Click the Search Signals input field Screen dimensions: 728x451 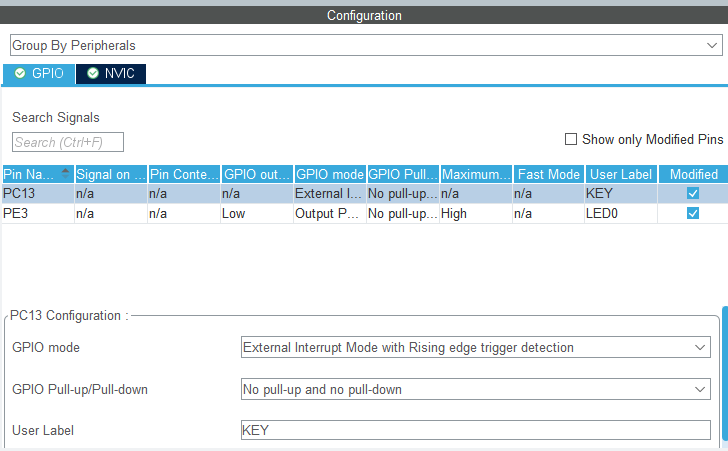click(x=68, y=142)
